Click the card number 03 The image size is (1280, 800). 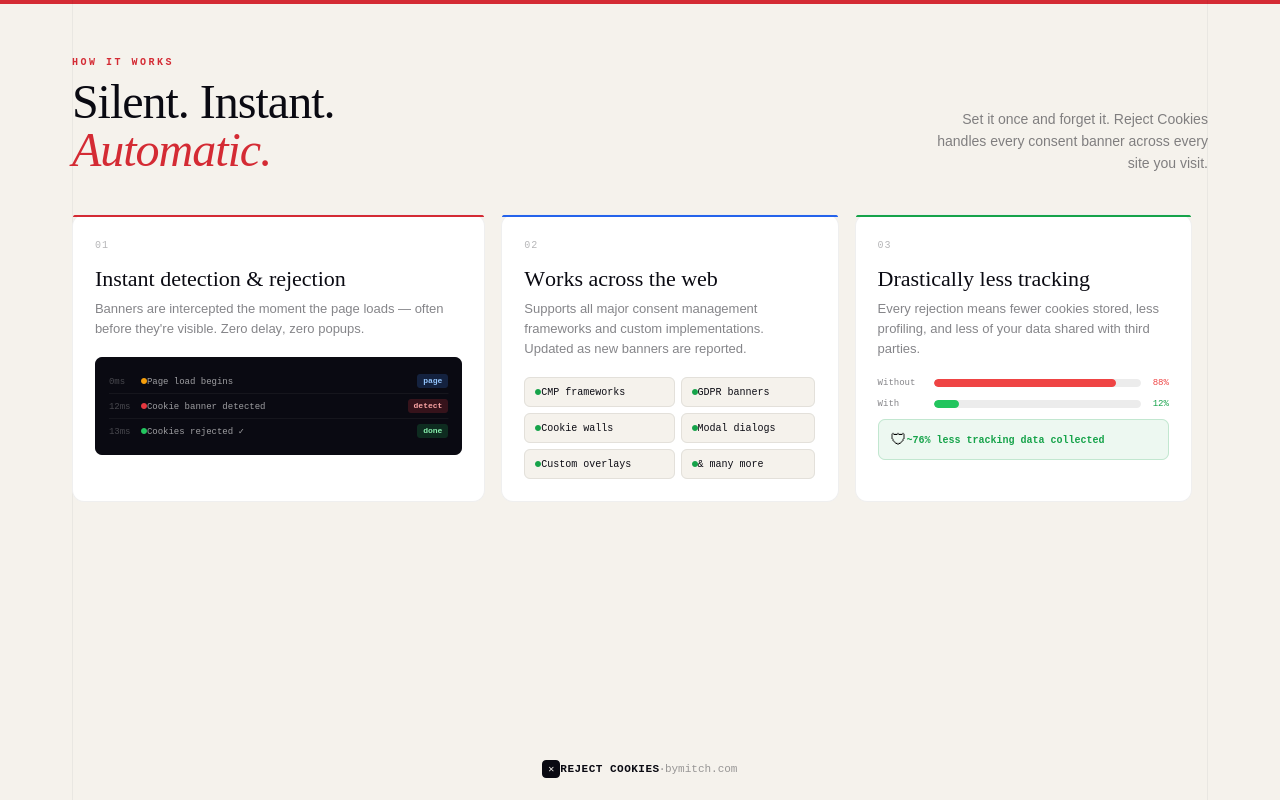pos(884,245)
